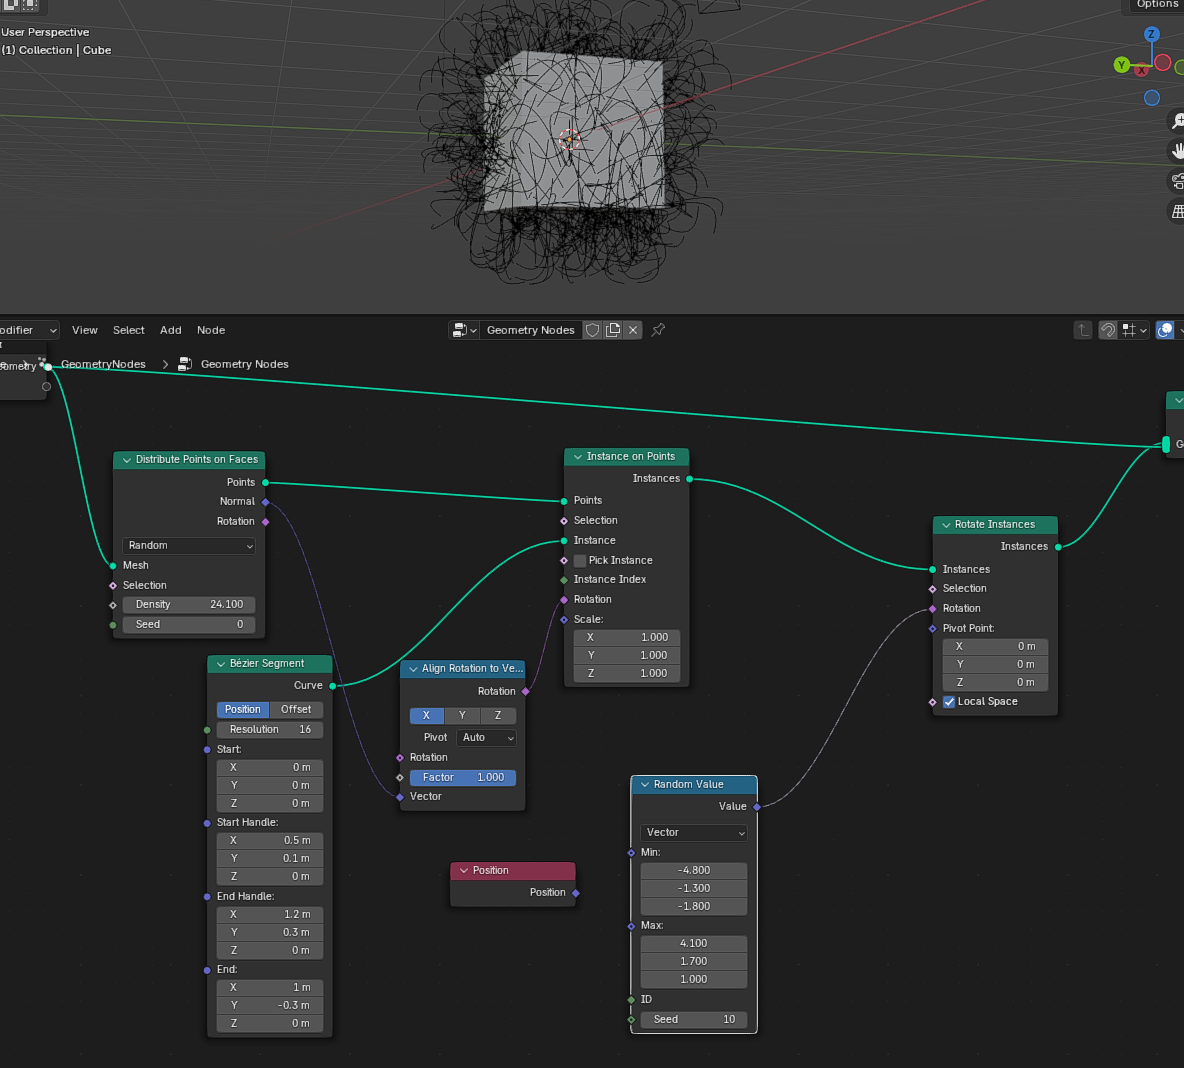Unlink the Geometry Nodes datablock with X
This screenshot has height=1068, width=1184.
pos(633,330)
